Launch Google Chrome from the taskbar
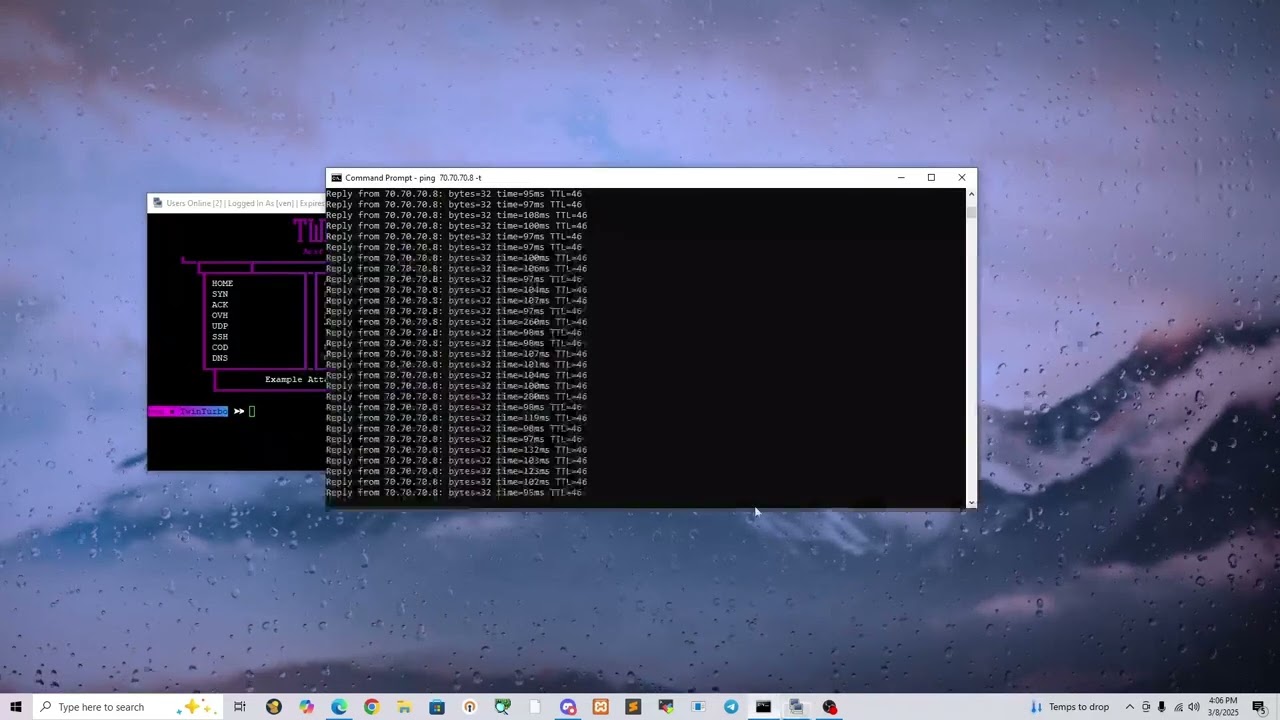Viewport: 1280px width, 720px height. (x=371, y=707)
